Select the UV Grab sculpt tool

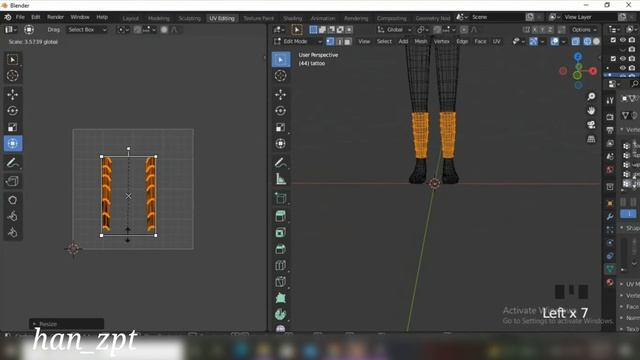click(13, 200)
